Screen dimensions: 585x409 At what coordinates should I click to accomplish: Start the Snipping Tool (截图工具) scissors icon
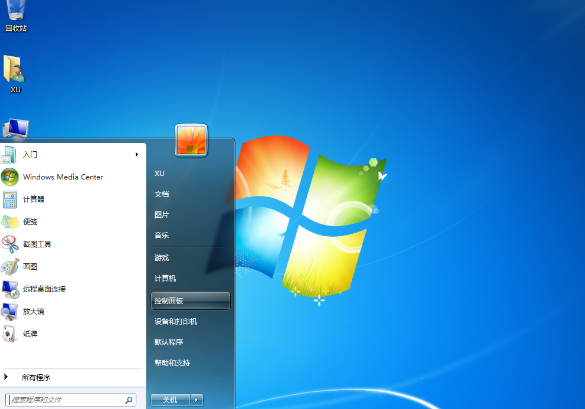tap(10, 244)
